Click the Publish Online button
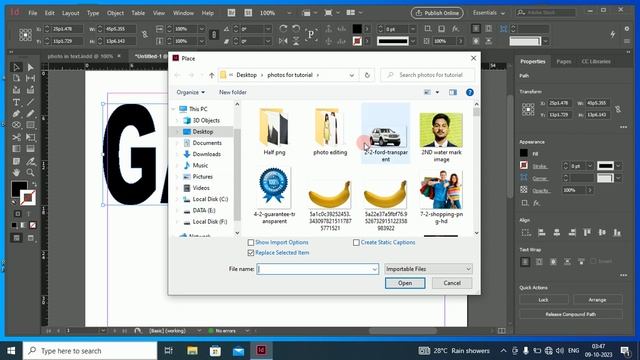 tap(437, 13)
